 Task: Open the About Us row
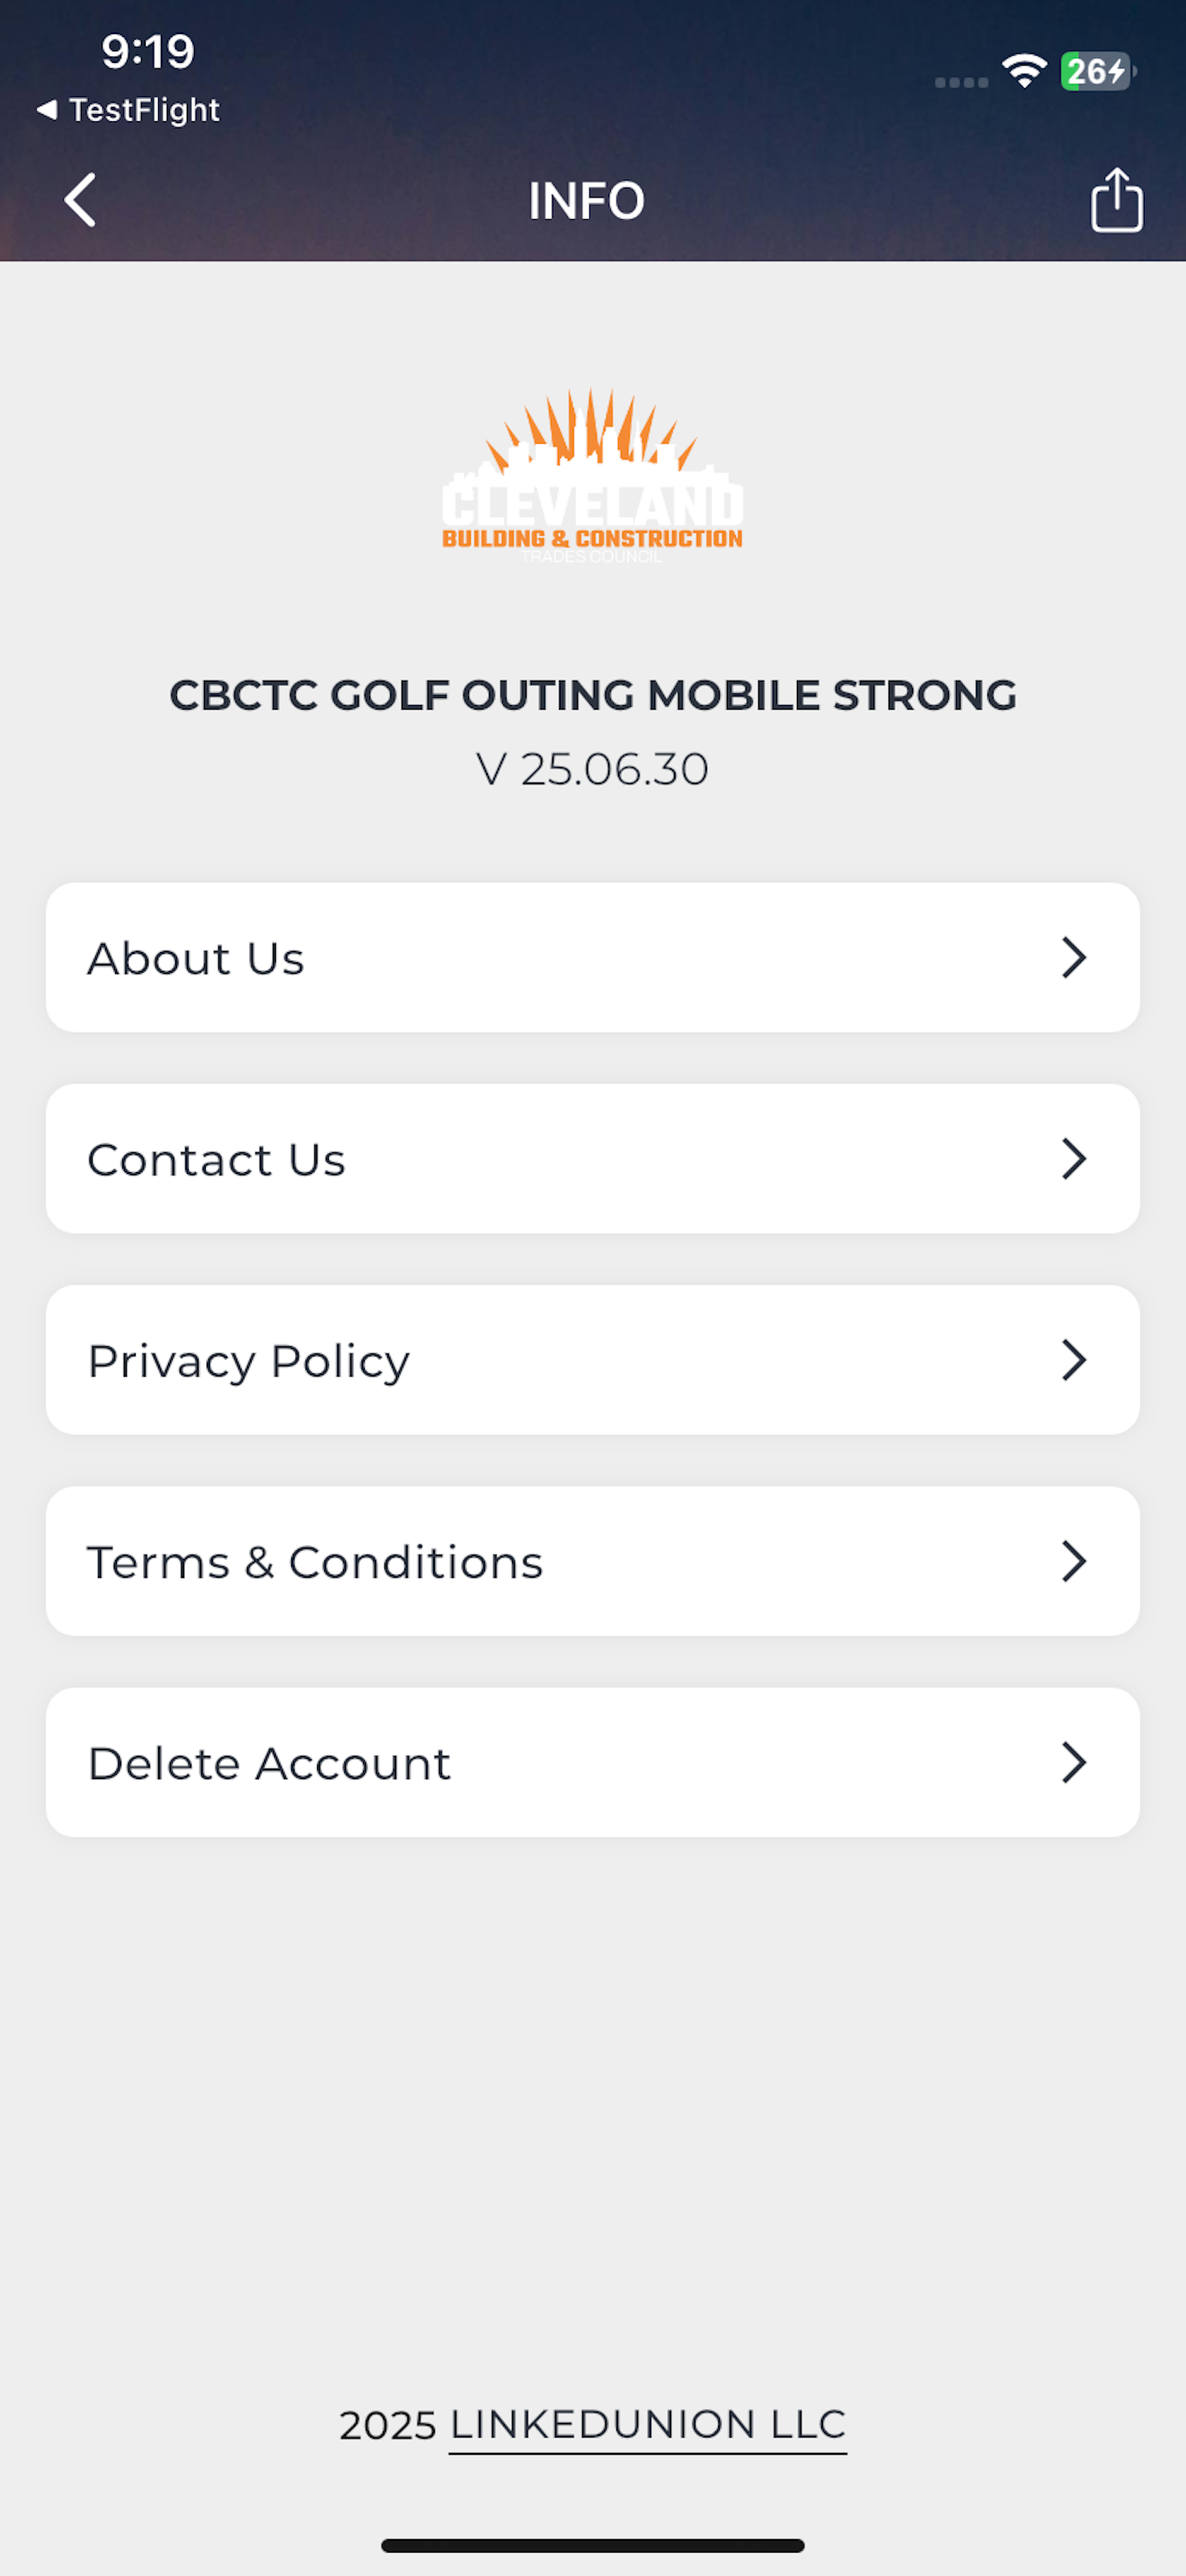coord(592,957)
